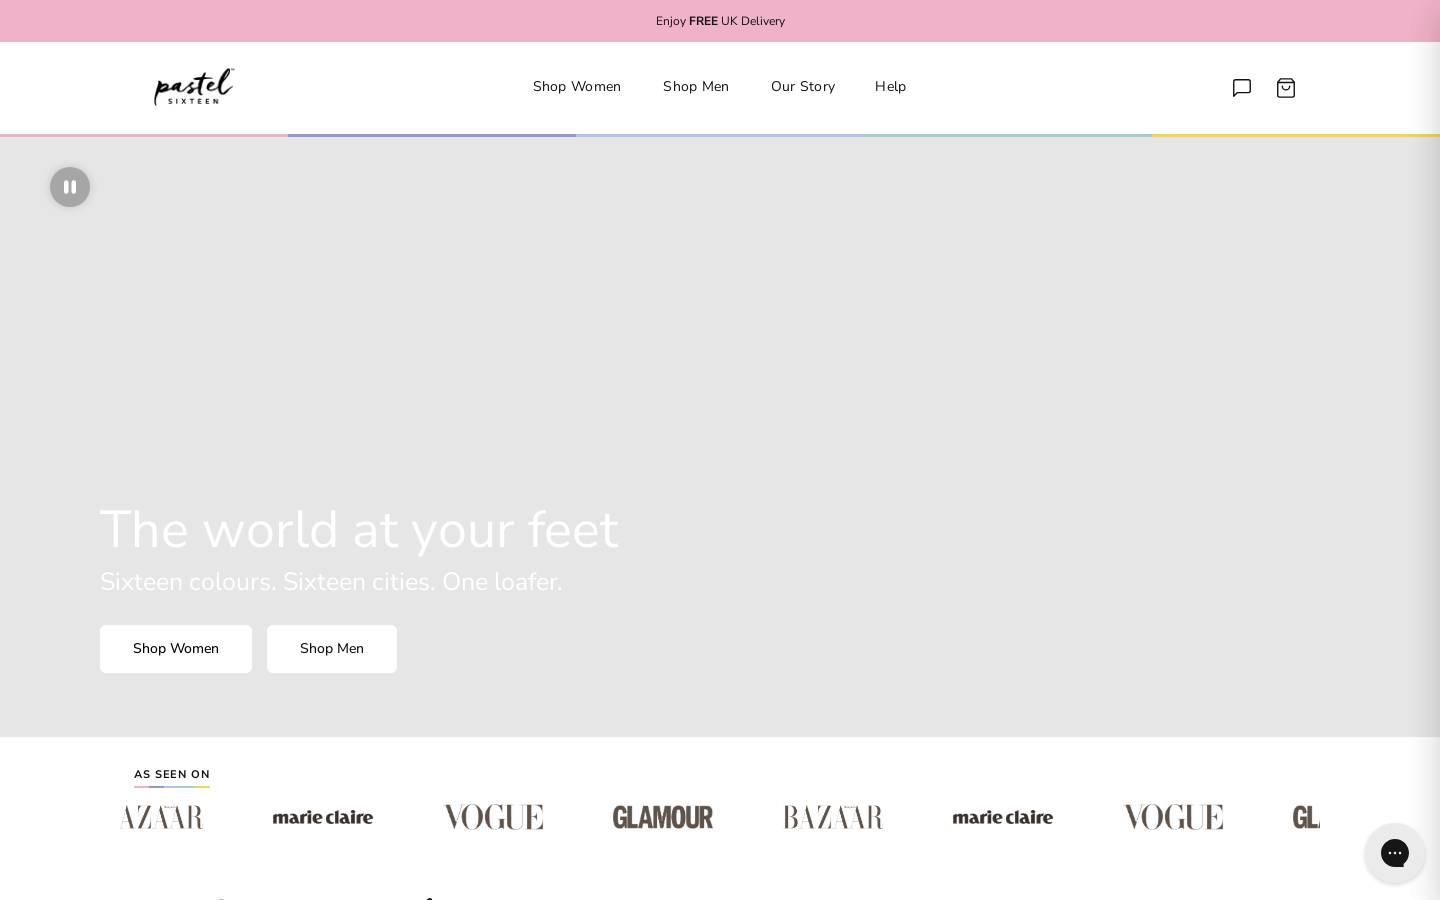
Task: Select the complete Bazaar logo
Action: click(833, 817)
